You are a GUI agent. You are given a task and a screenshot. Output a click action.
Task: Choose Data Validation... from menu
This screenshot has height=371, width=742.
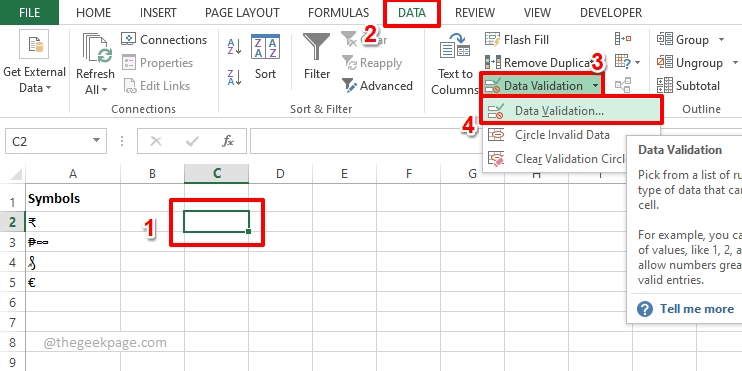(571, 111)
